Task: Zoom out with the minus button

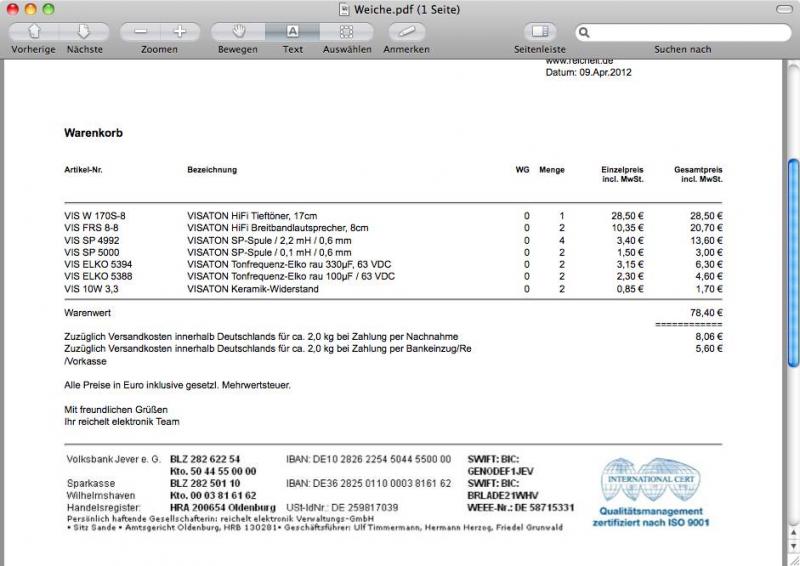Action: 140,32
